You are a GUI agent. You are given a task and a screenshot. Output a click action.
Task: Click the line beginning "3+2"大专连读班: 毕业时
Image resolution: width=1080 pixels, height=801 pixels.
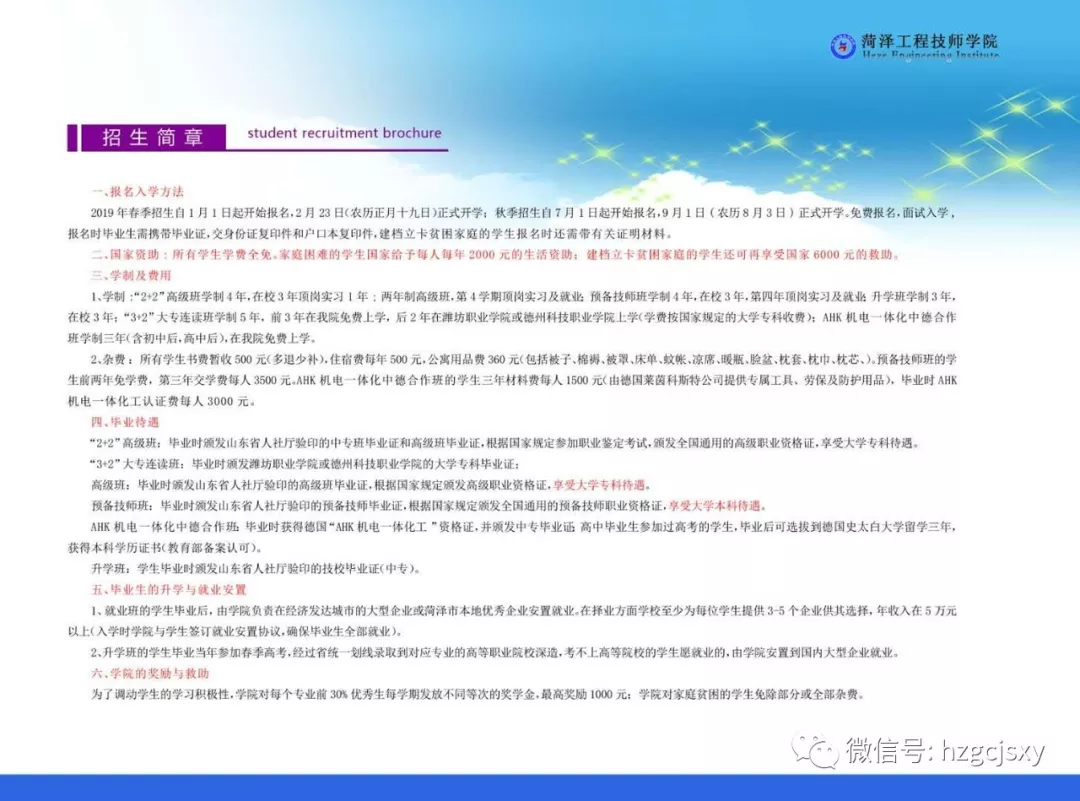305,464
